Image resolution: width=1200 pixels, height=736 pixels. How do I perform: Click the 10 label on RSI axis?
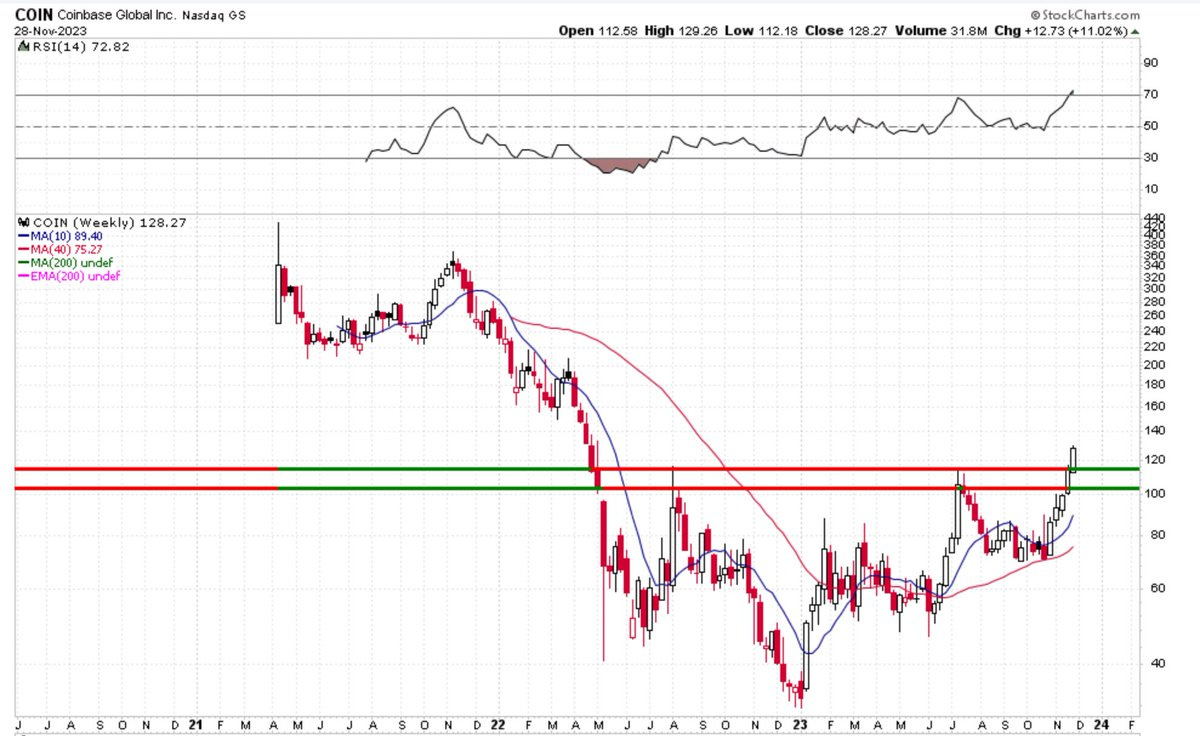point(1151,189)
